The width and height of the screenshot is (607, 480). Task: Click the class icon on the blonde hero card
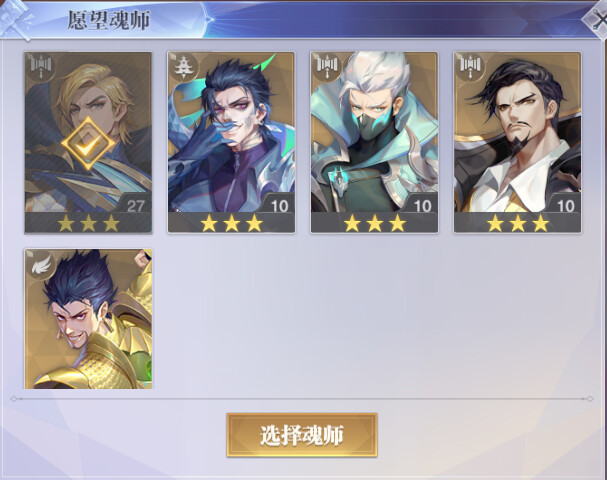click(41, 66)
